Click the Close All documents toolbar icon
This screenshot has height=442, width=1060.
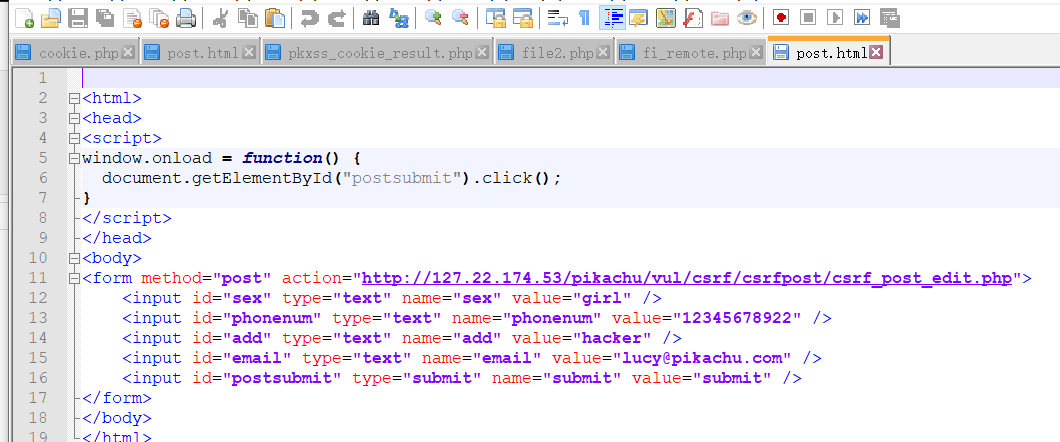pyautogui.click(x=159, y=18)
